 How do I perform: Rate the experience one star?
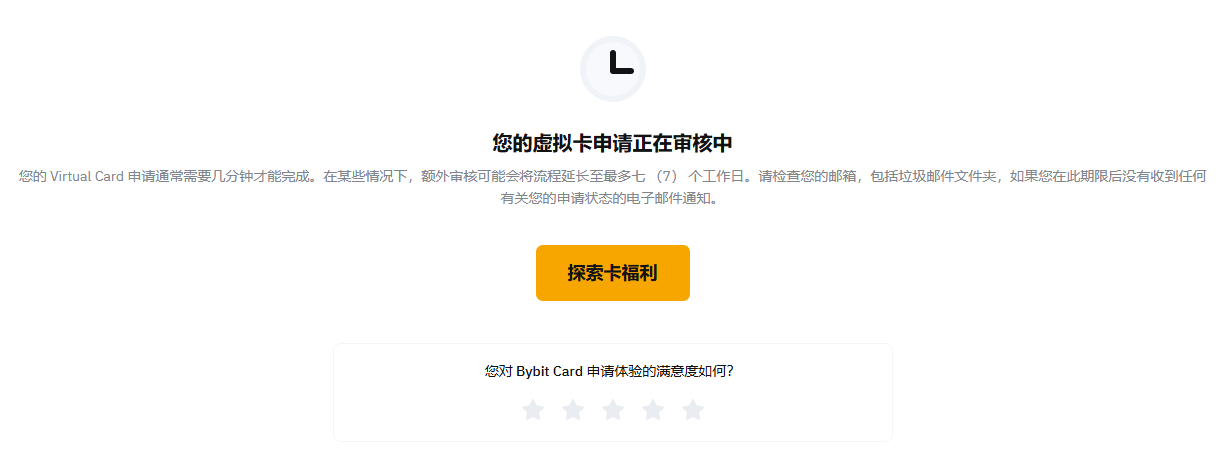[533, 410]
